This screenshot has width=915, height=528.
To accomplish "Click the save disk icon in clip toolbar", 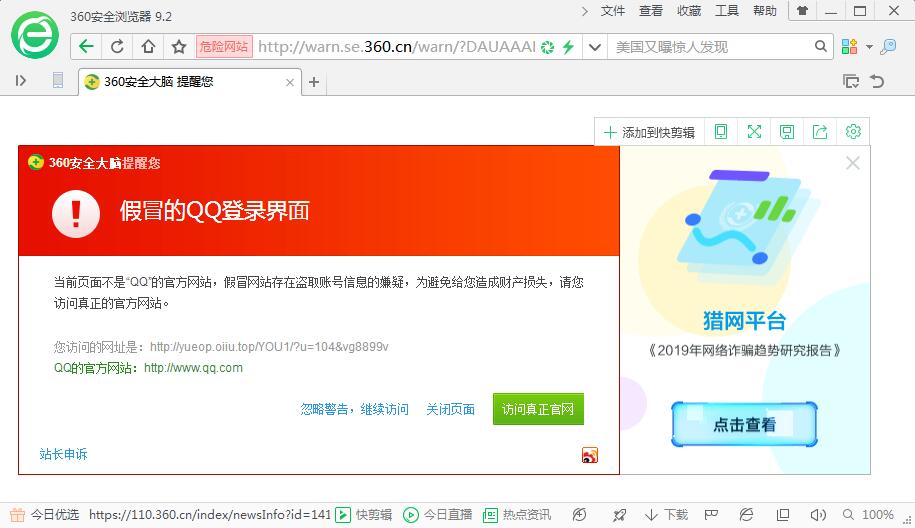I will [787, 132].
